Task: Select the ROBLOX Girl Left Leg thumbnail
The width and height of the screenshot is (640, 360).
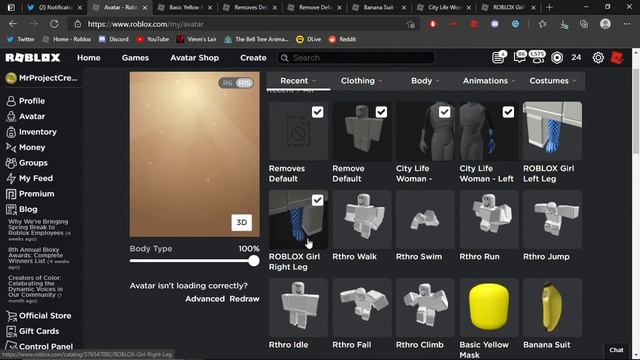Action: point(553,131)
